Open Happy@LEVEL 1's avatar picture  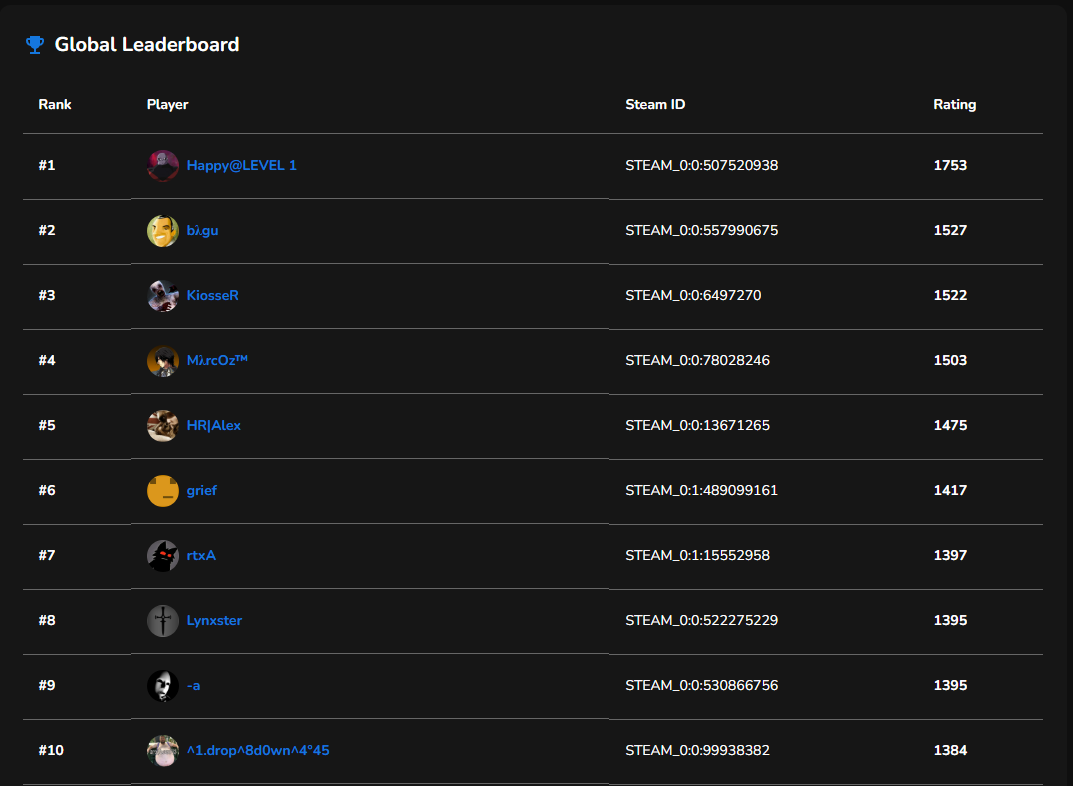(162, 165)
